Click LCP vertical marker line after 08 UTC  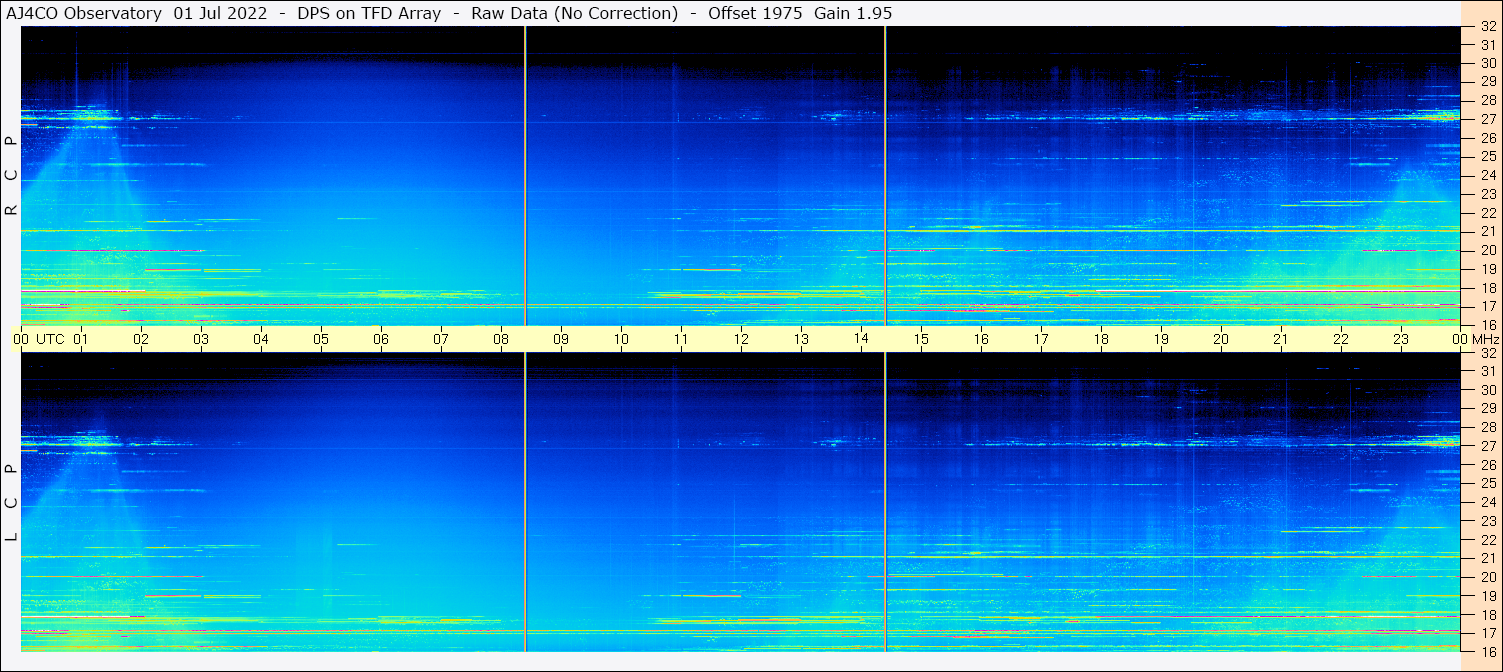tap(525, 503)
